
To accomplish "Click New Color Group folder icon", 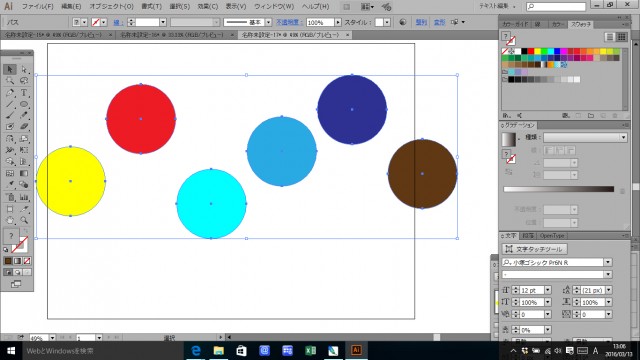I will tap(591, 116).
